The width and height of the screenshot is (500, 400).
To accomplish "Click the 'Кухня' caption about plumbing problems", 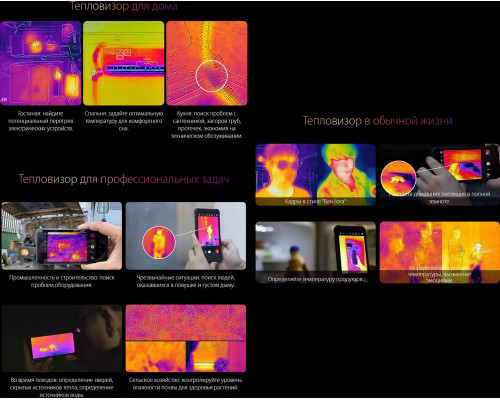I will [x=207, y=125].
